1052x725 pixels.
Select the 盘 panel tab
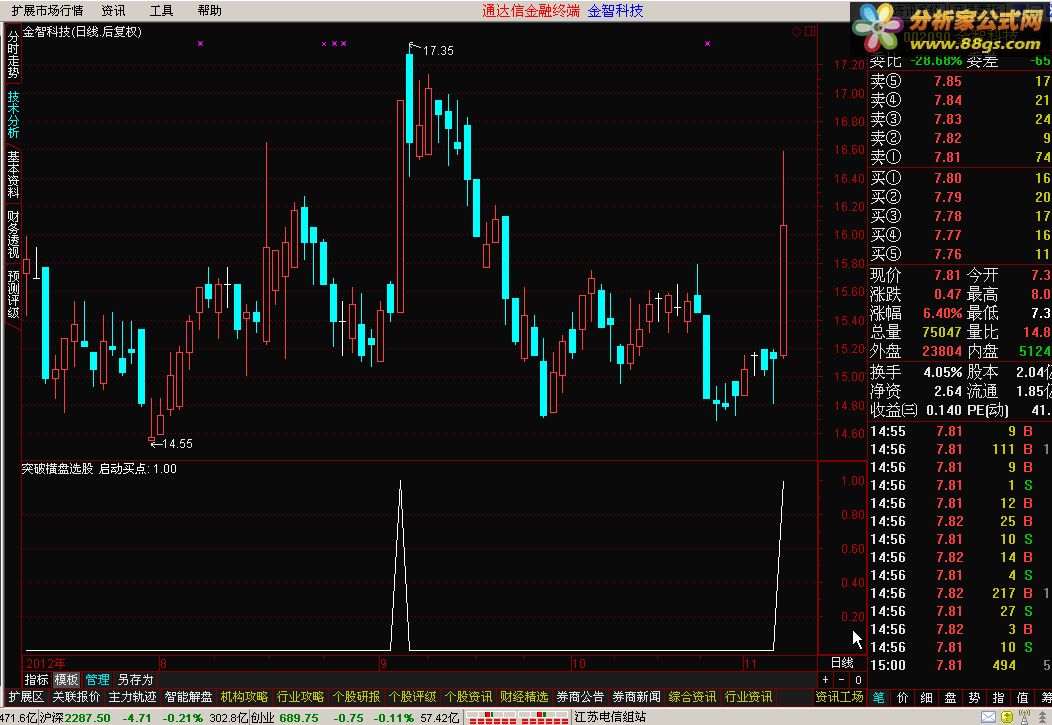point(951,698)
